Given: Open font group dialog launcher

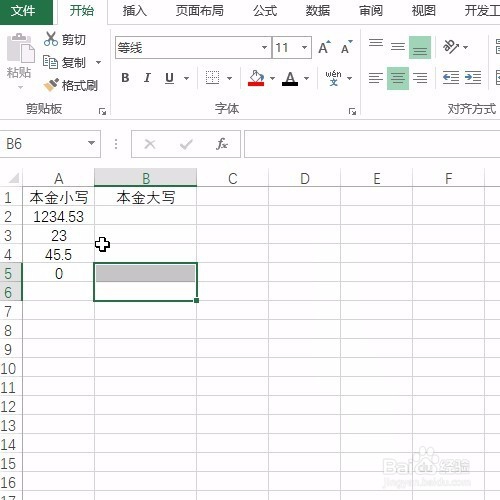Looking at the screenshot, I should click(x=352, y=112).
